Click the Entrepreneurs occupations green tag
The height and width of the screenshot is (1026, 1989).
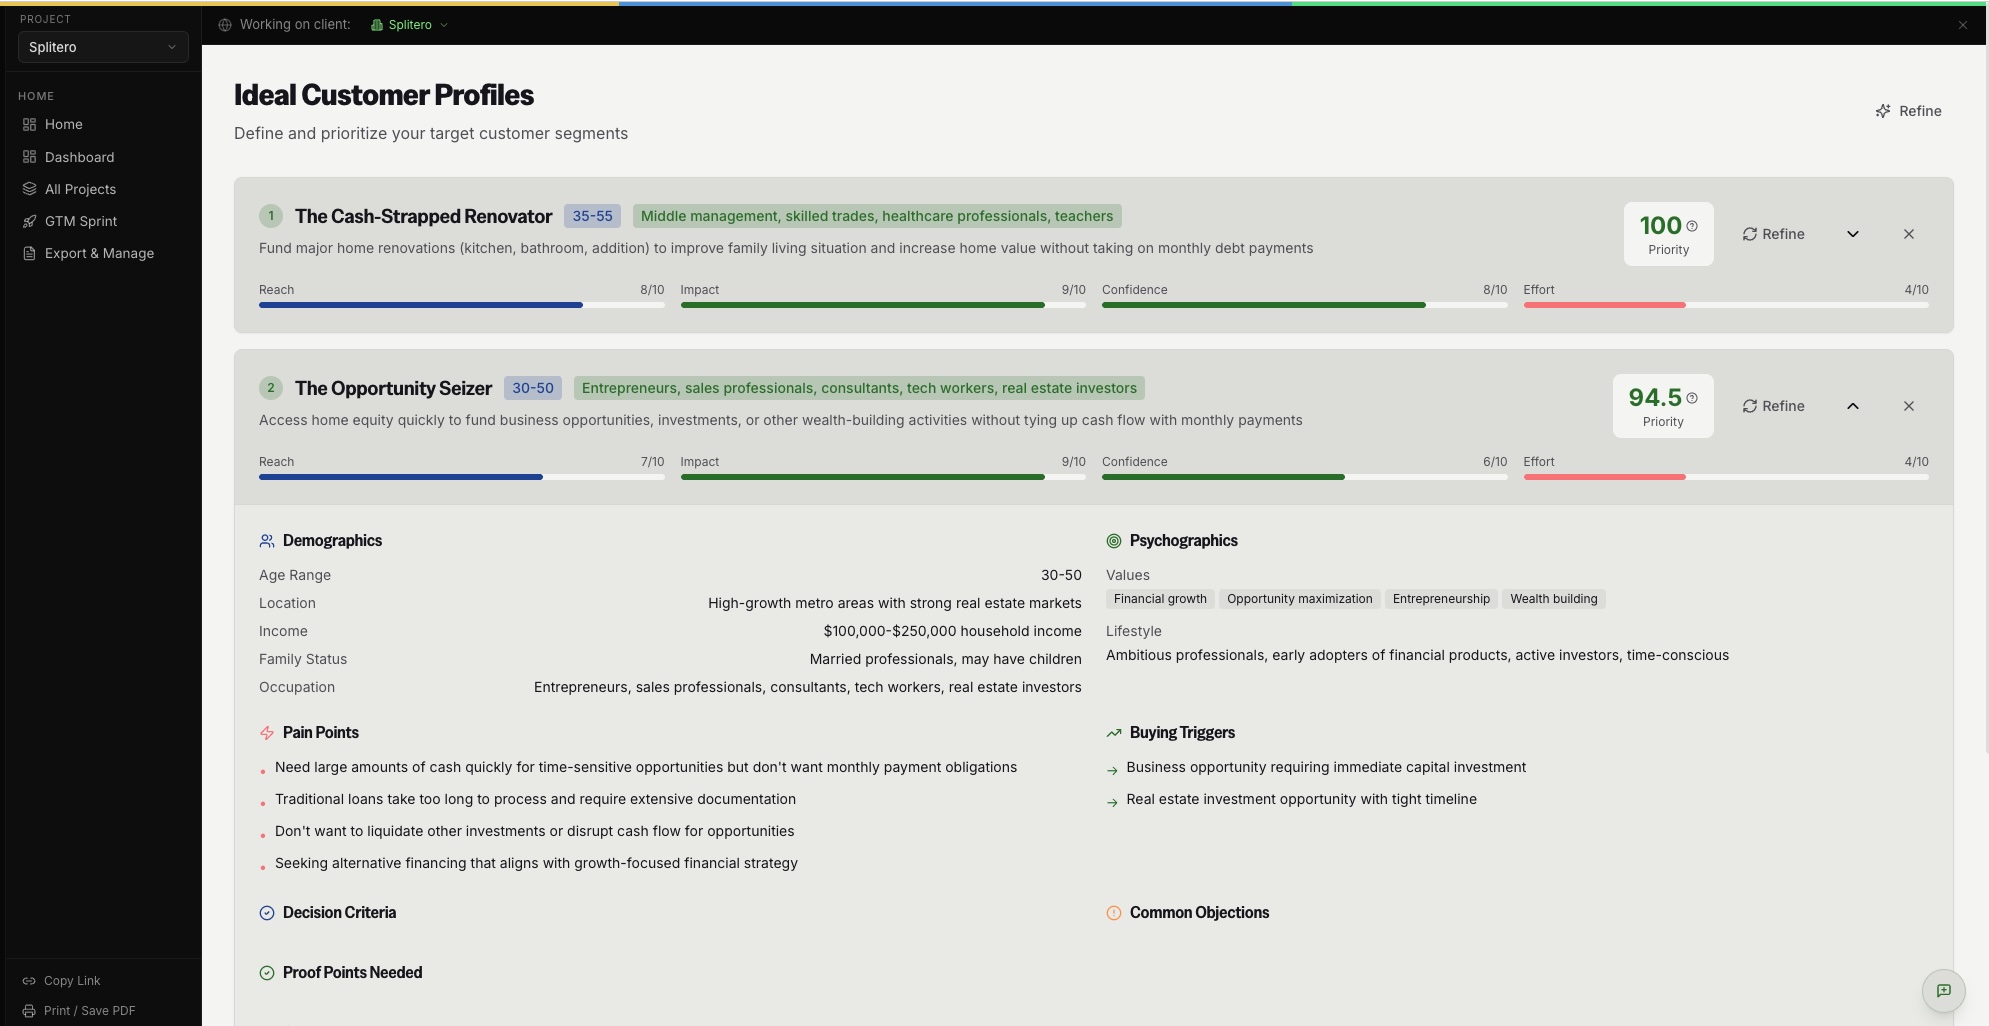[x=859, y=388]
